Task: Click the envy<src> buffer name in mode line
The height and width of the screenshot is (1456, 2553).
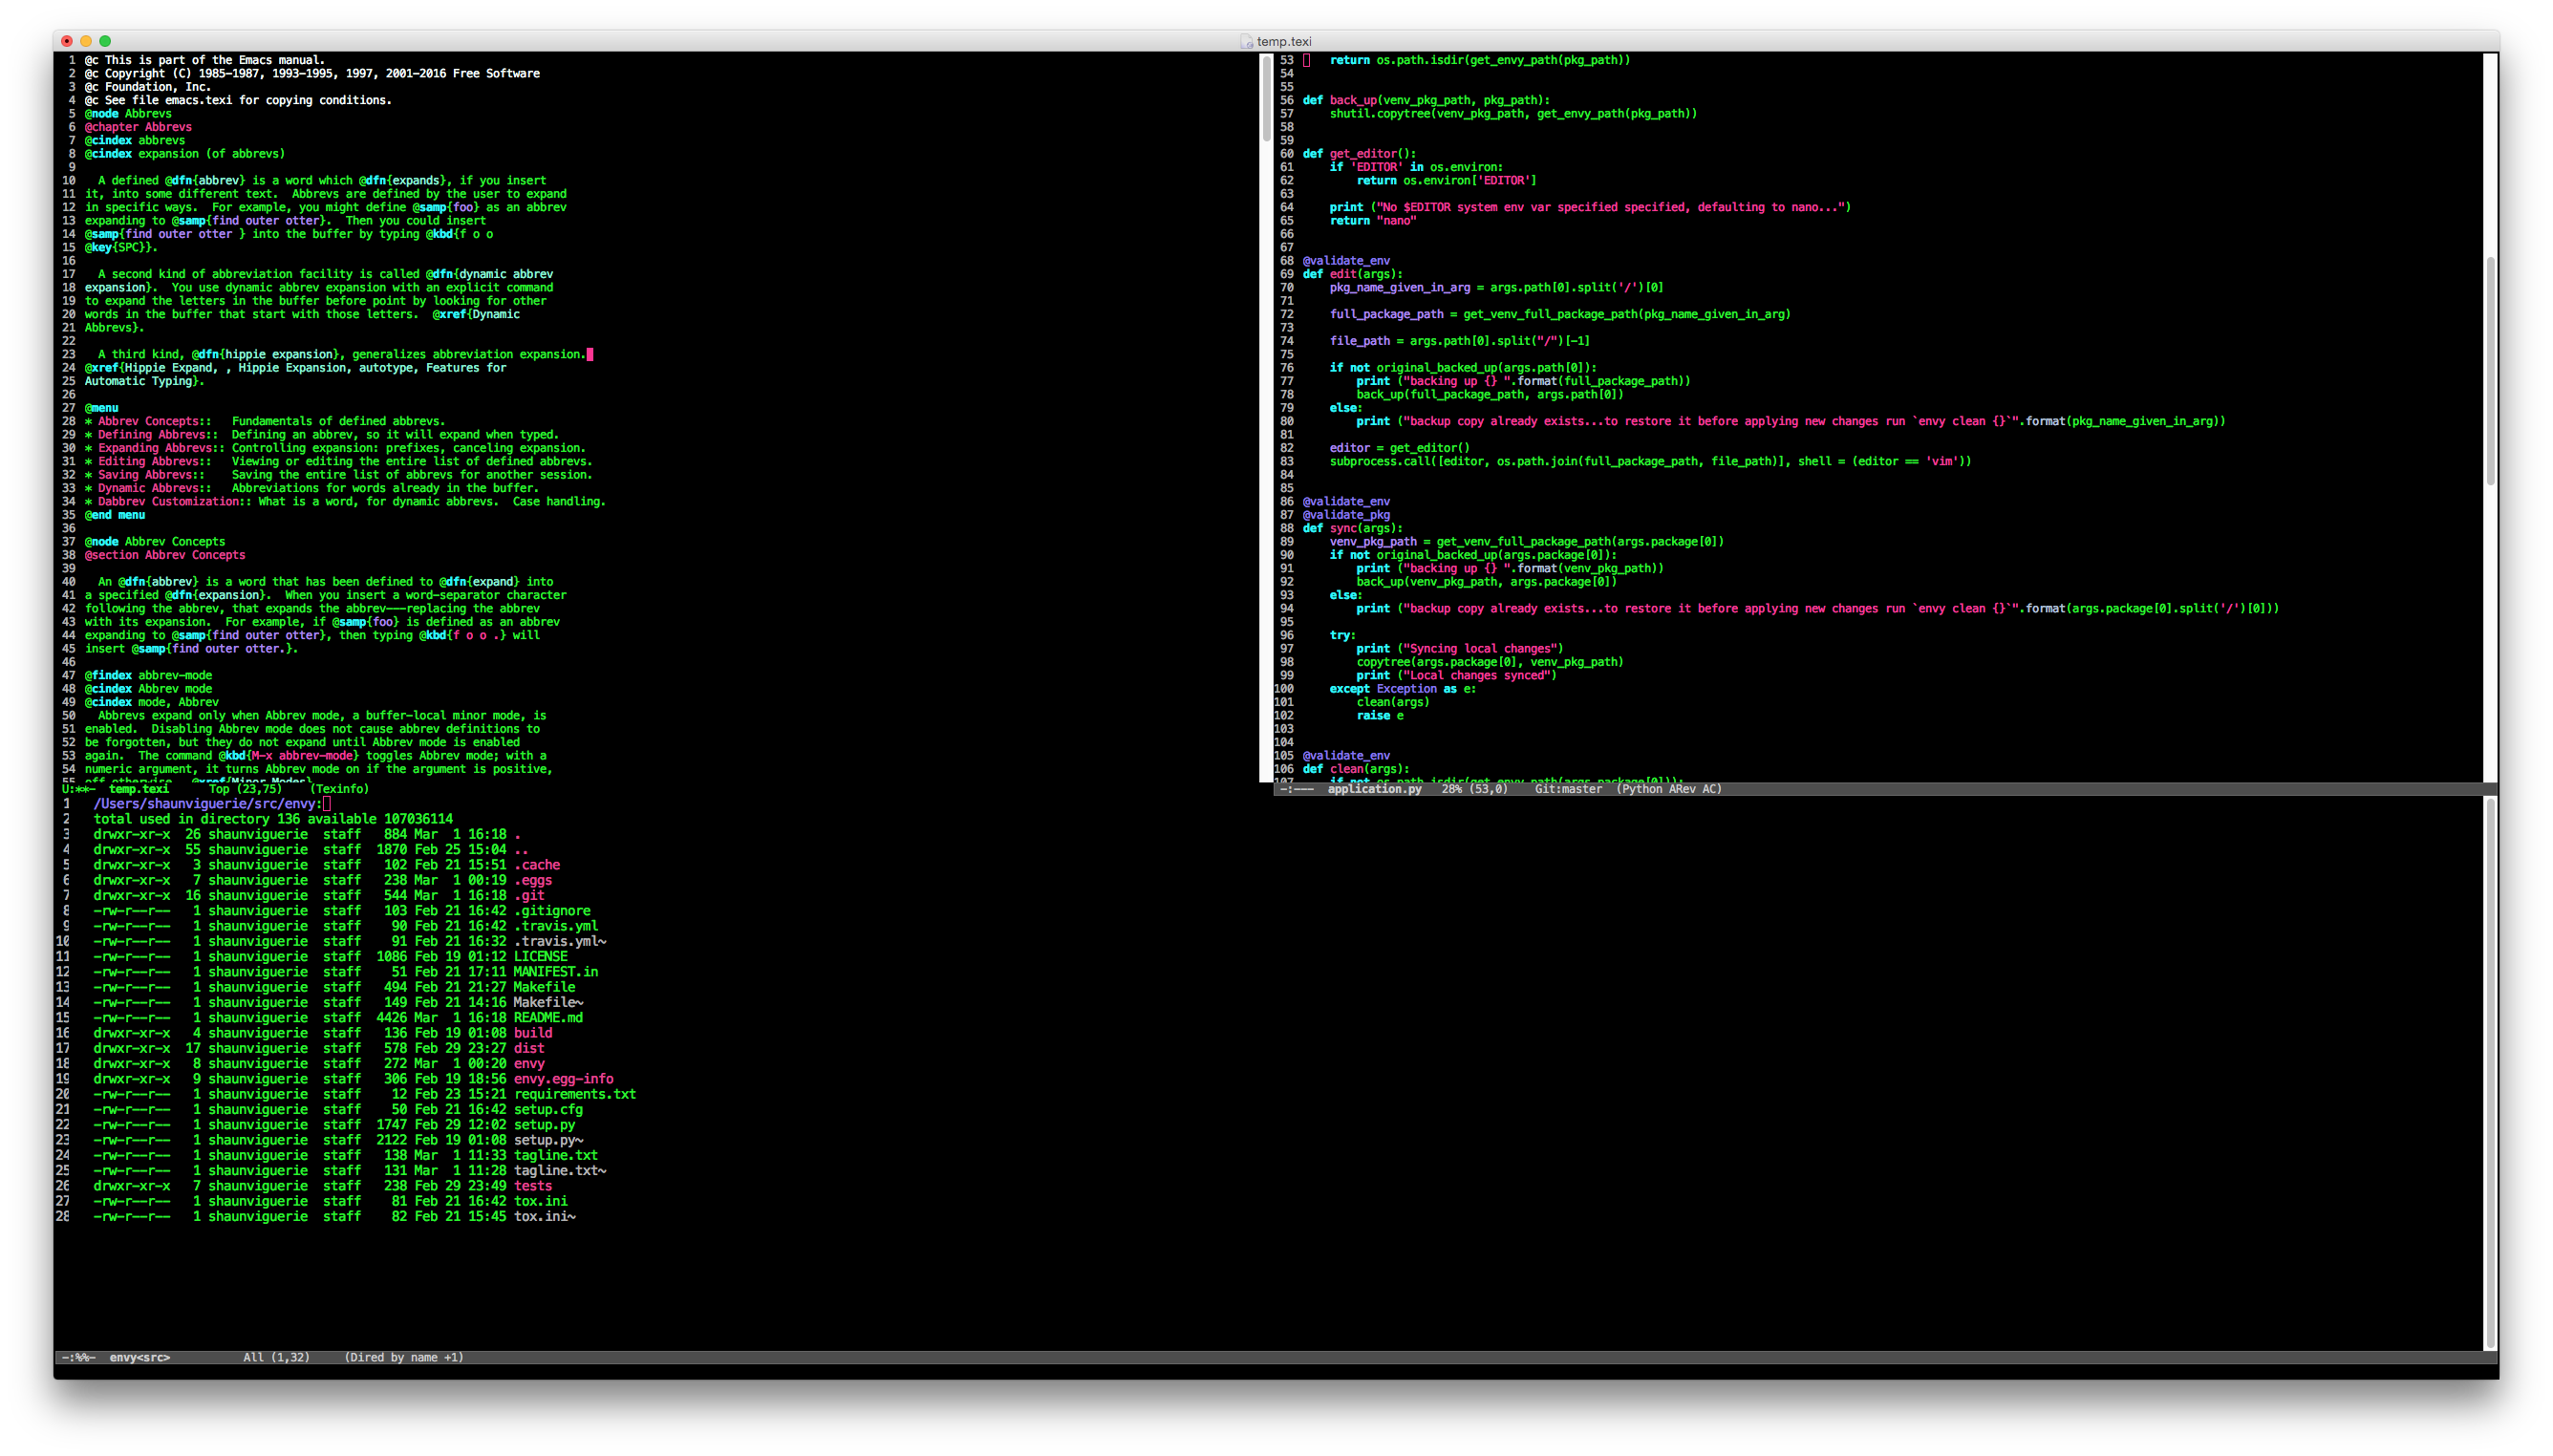Action: [139, 1357]
